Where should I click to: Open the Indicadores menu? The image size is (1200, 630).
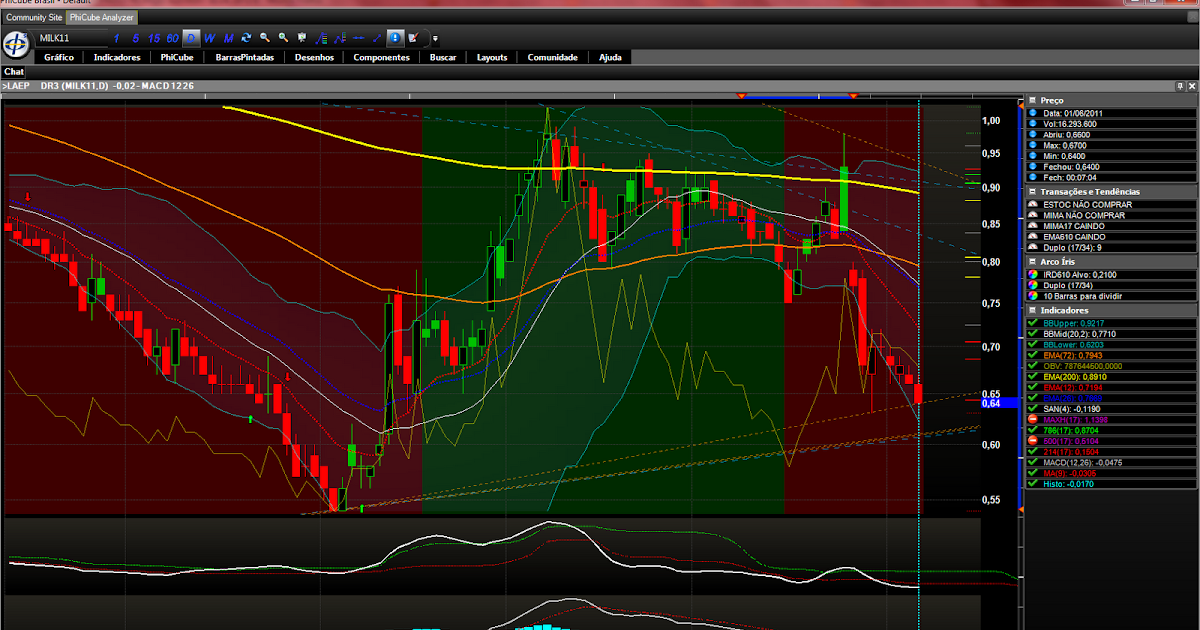pyautogui.click(x=117, y=57)
